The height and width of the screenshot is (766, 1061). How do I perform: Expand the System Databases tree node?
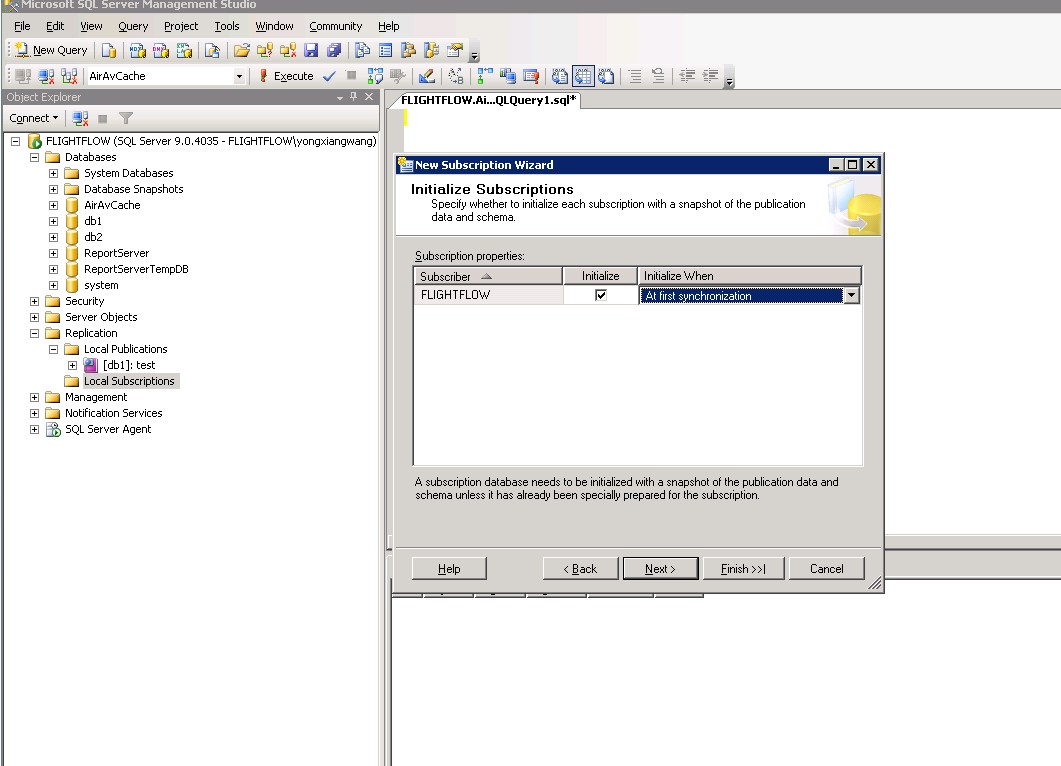point(53,173)
